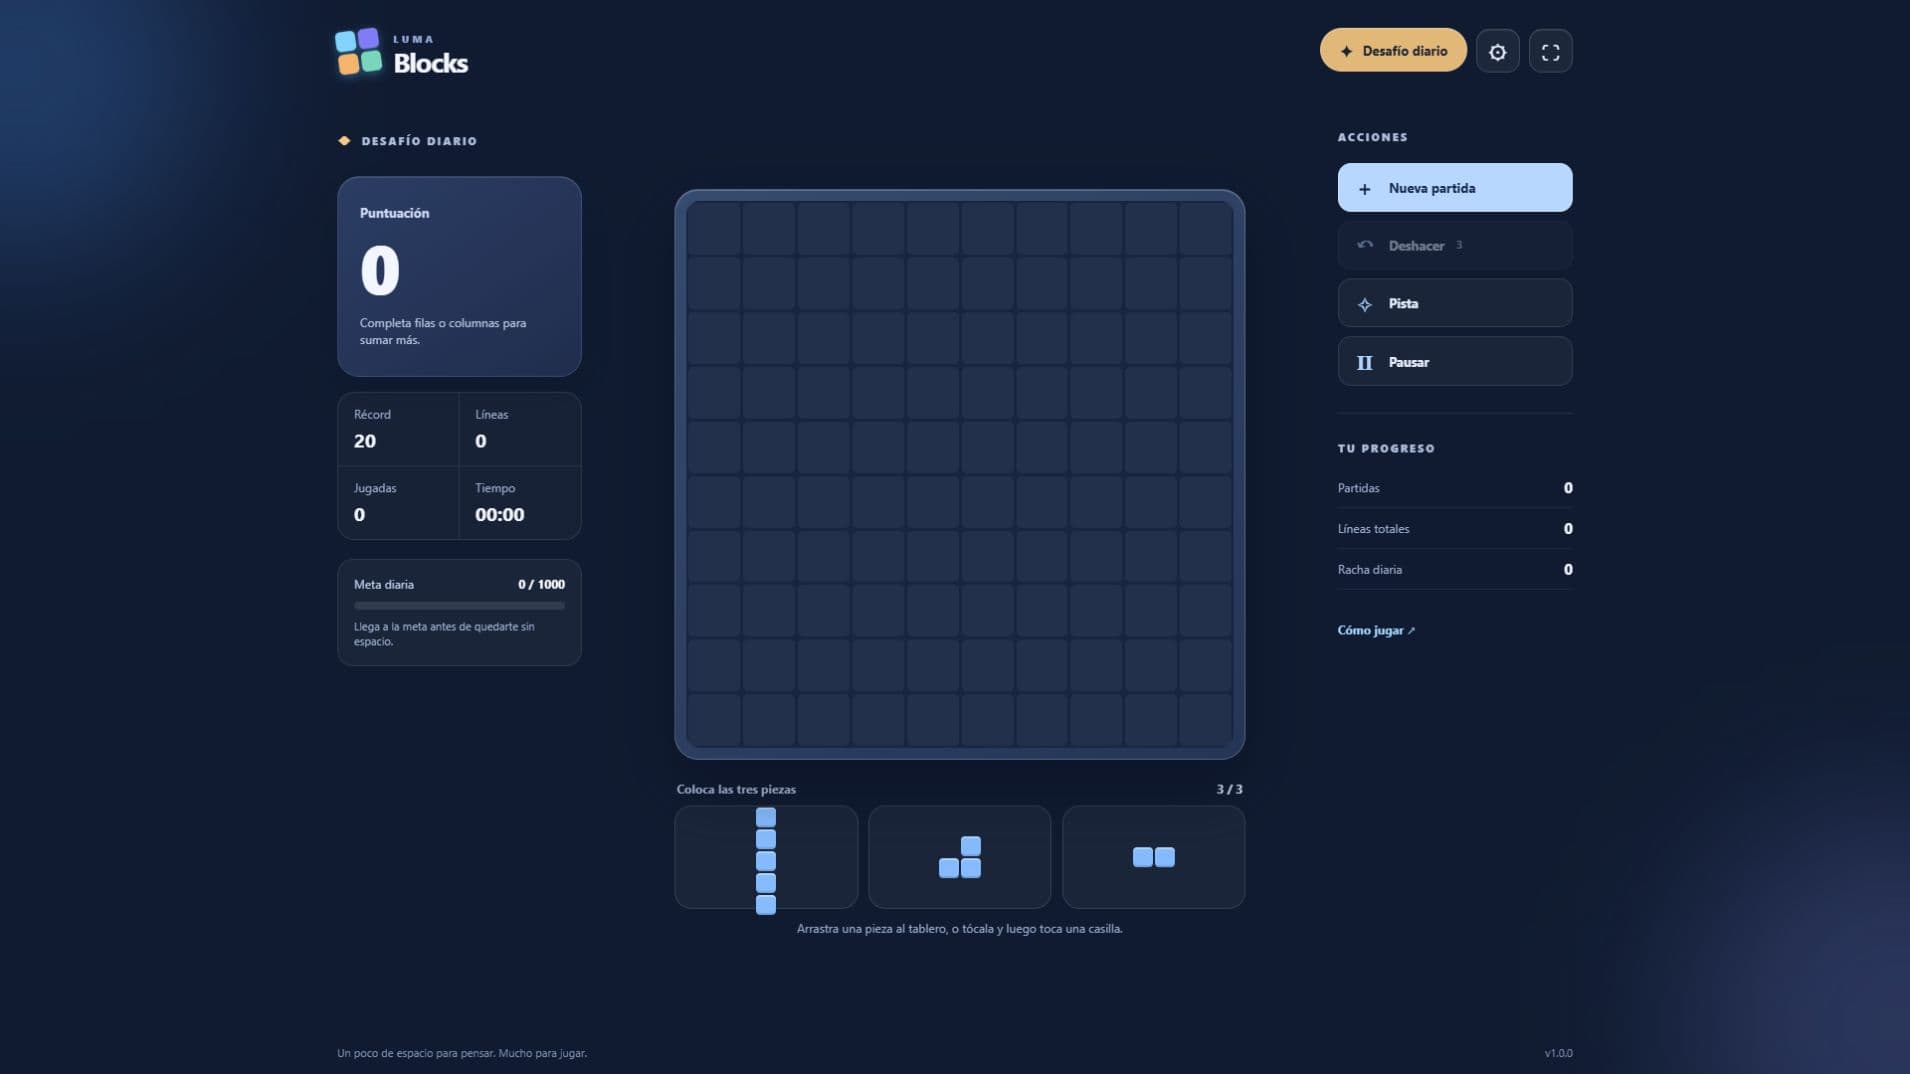Click the Partidas progress row
Screen dimensions: 1910x1074
point(1455,487)
